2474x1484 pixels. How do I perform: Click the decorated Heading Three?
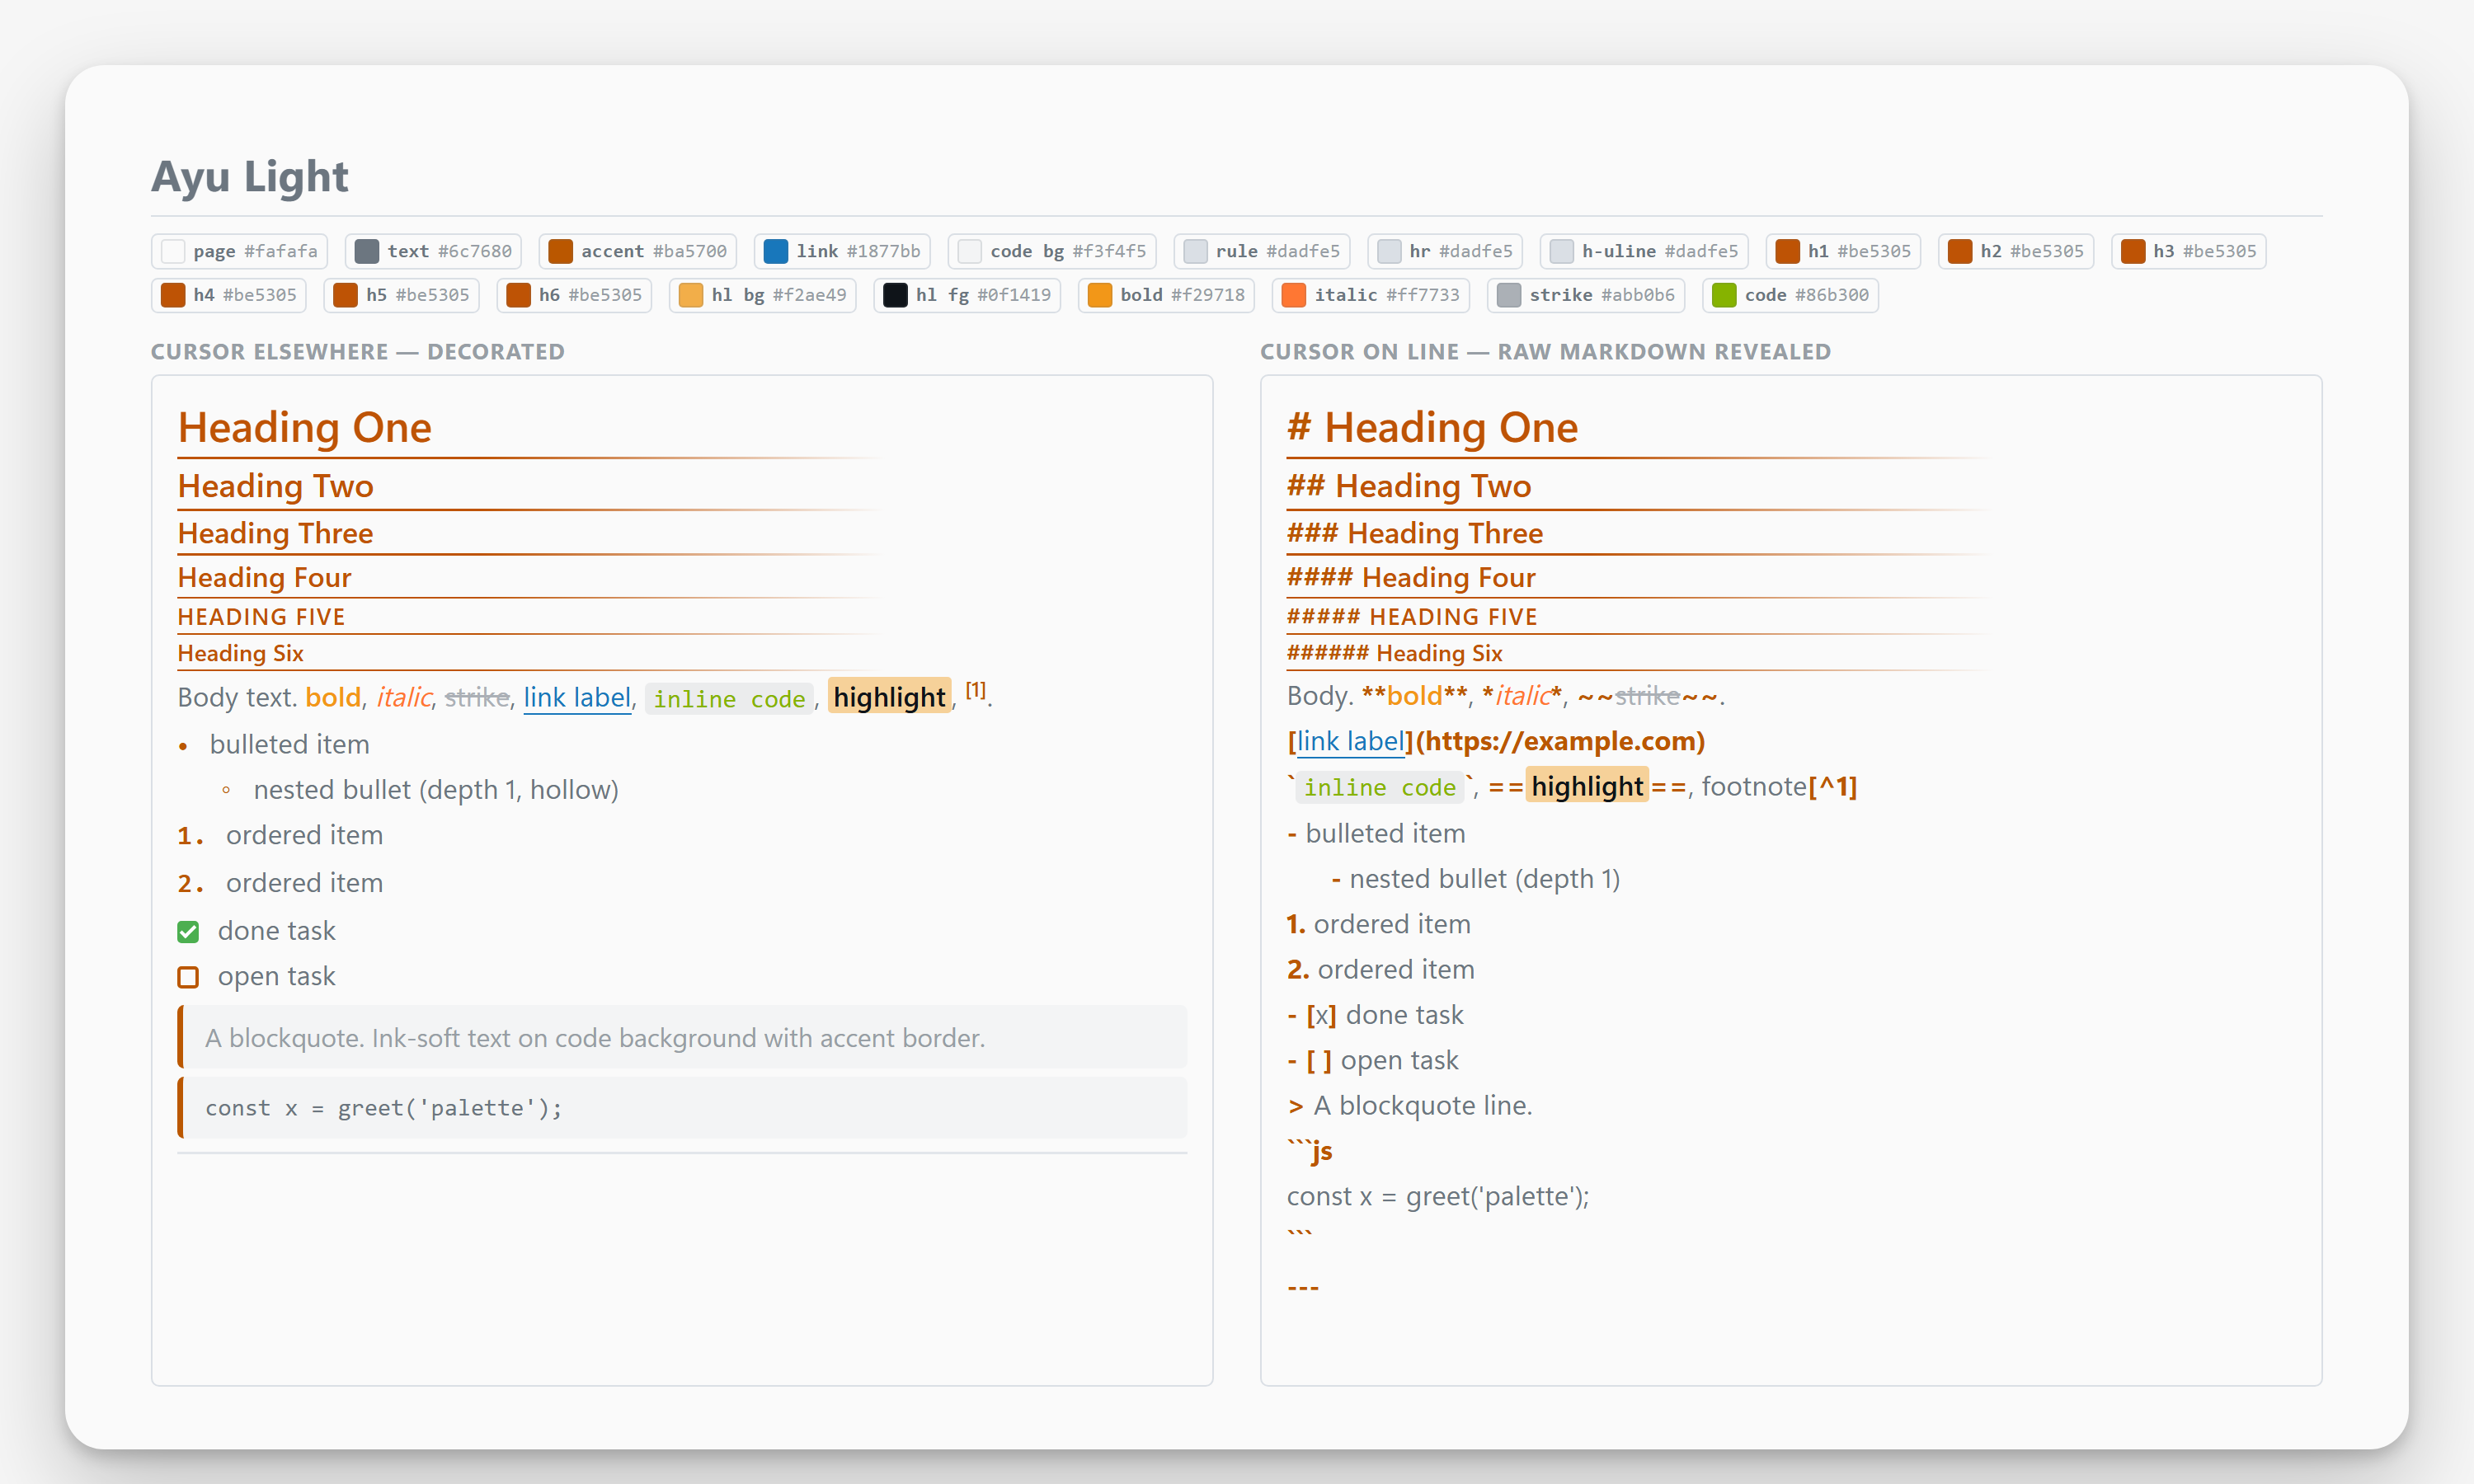[275, 533]
